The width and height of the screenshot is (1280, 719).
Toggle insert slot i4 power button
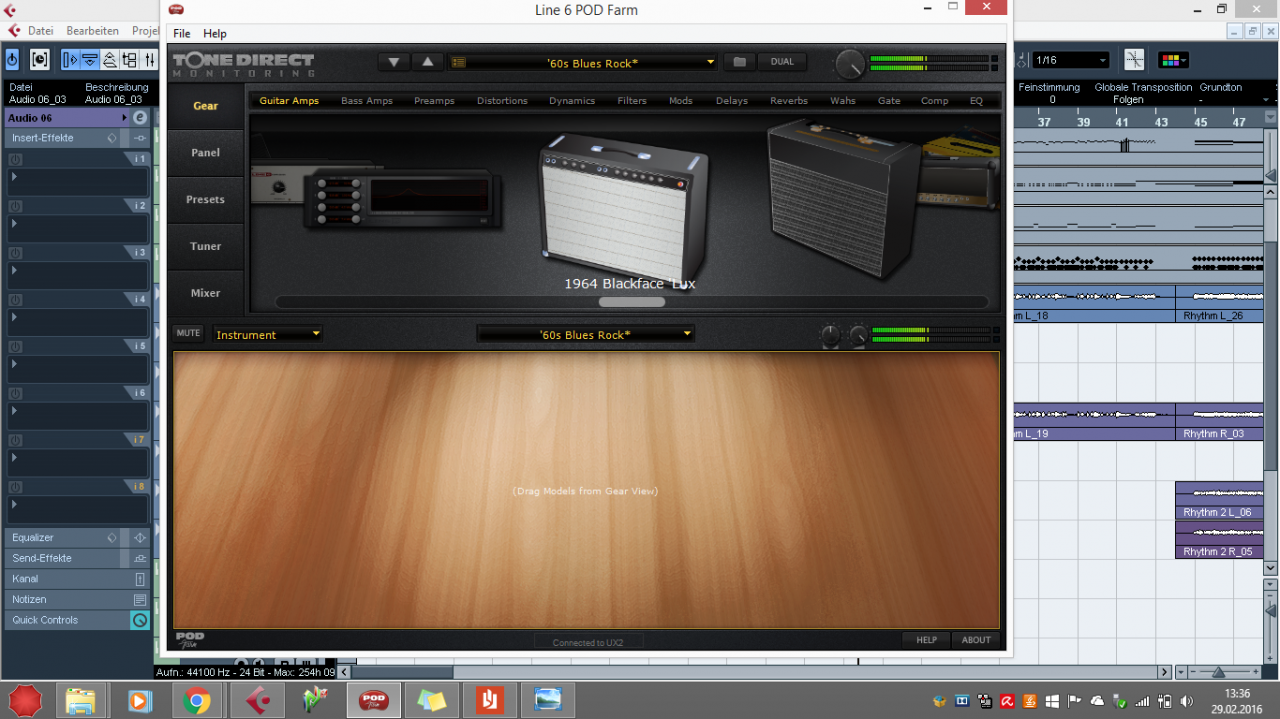pos(17,299)
